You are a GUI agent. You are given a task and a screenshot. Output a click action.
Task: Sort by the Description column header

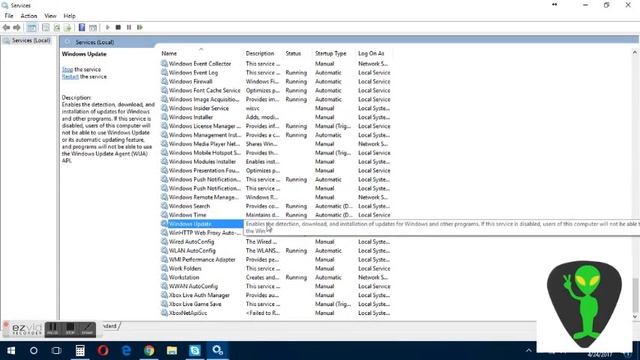[x=260, y=53]
